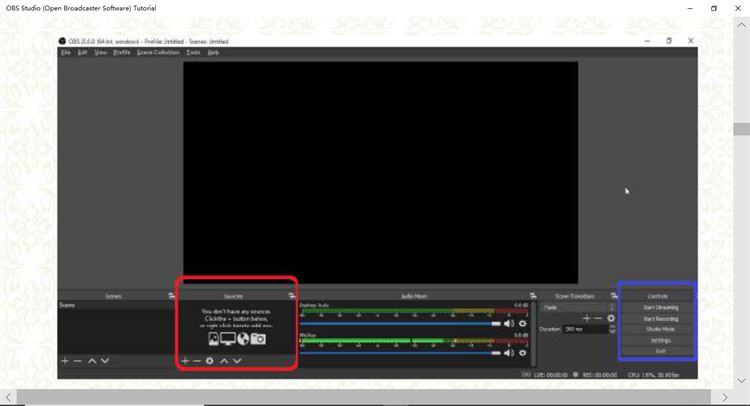The image size is (750, 406).
Task: Undock the Sources panel via its float icon
Action: (292, 296)
